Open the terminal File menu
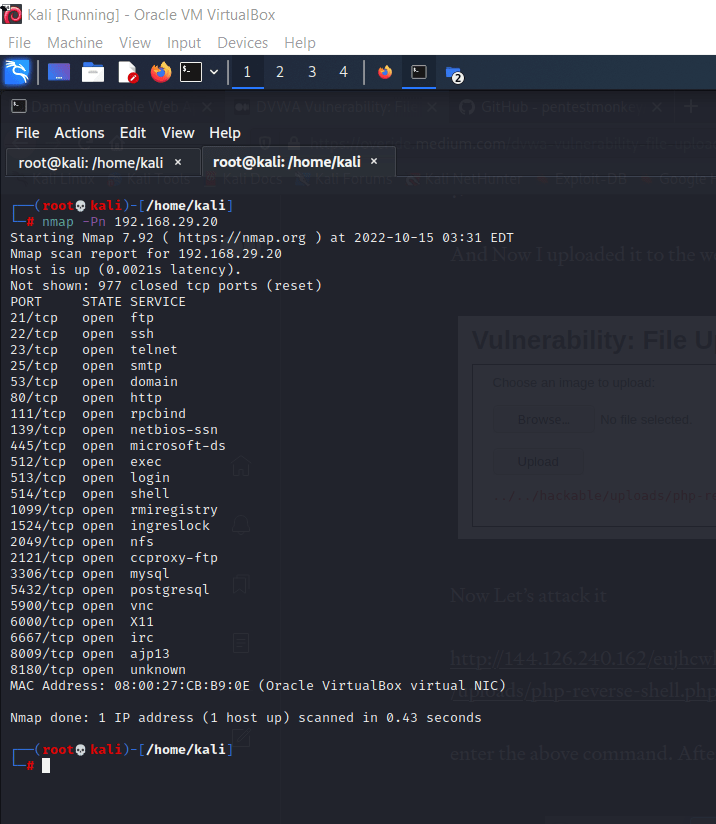 coord(27,133)
